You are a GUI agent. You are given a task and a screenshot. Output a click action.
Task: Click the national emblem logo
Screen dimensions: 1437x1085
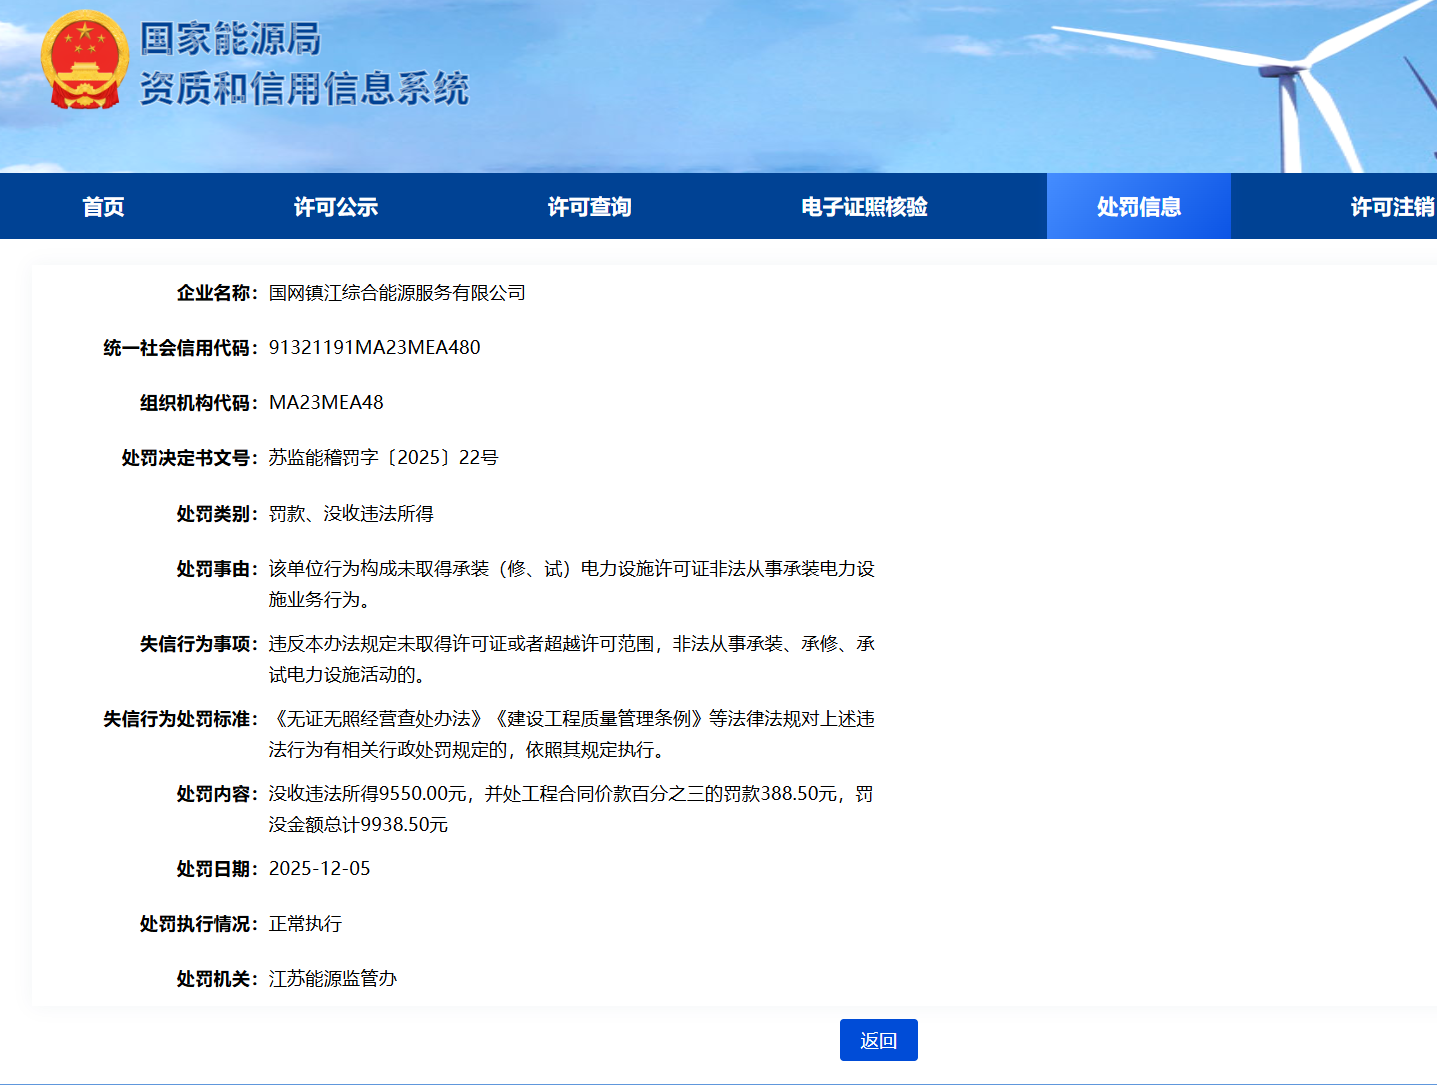click(x=84, y=61)
